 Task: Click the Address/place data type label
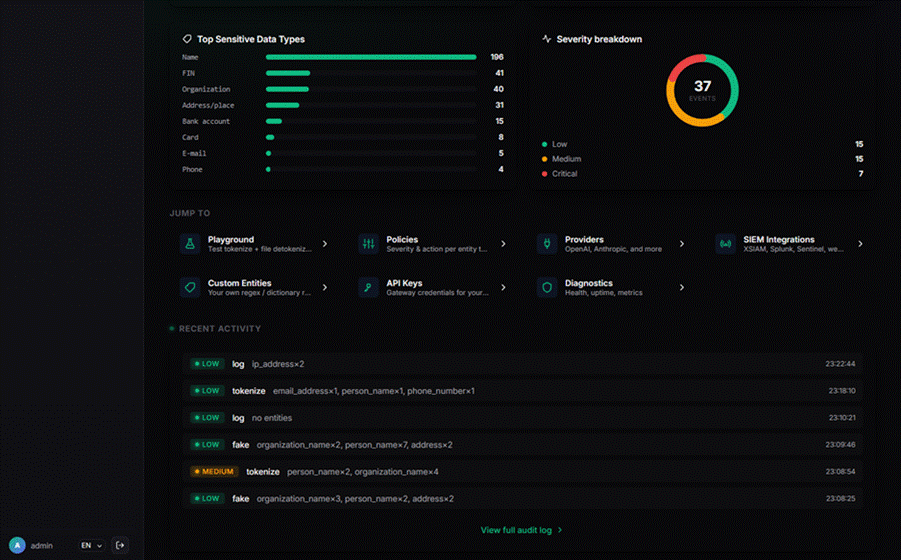(208, 105)
